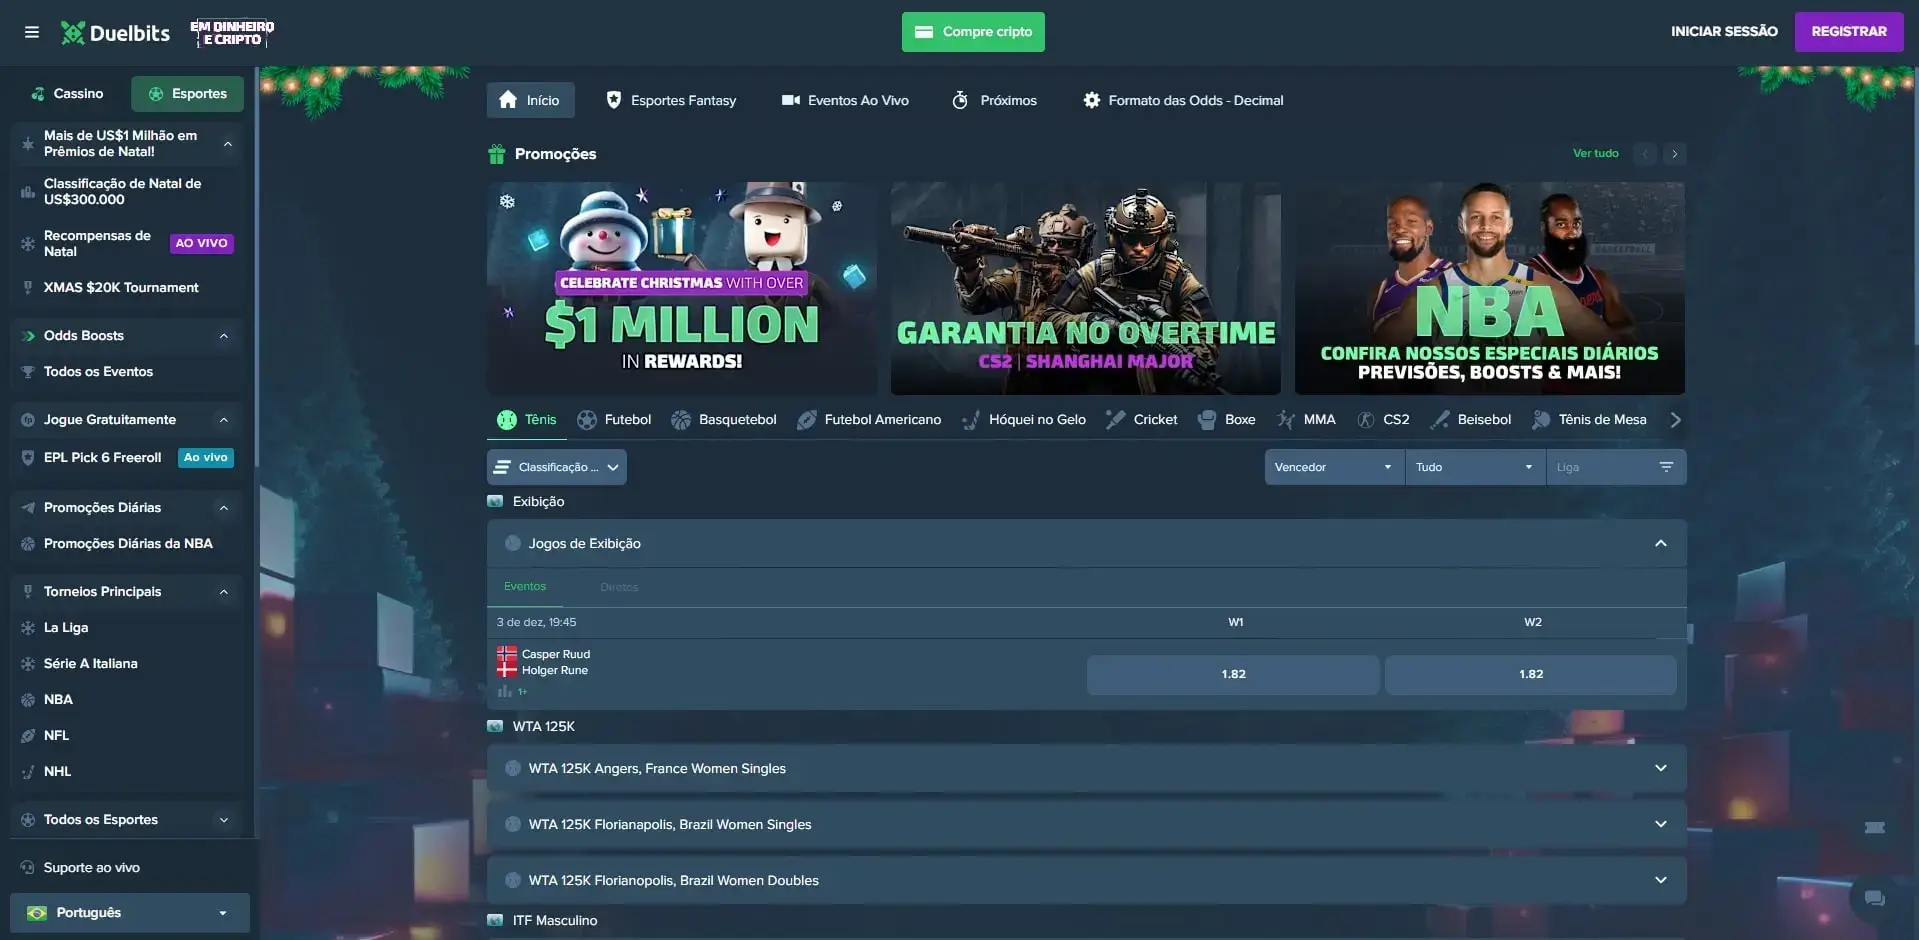
Task: Open the Português language selector
Action: click(x=130, y=913)
